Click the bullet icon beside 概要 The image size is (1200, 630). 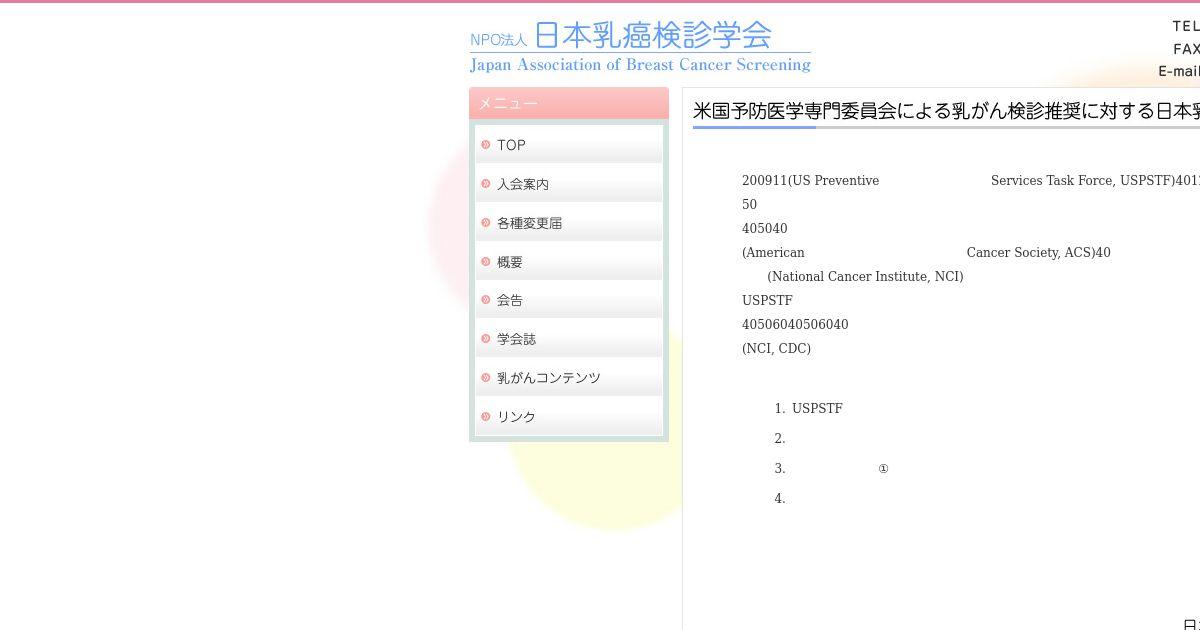pos(486,262)
